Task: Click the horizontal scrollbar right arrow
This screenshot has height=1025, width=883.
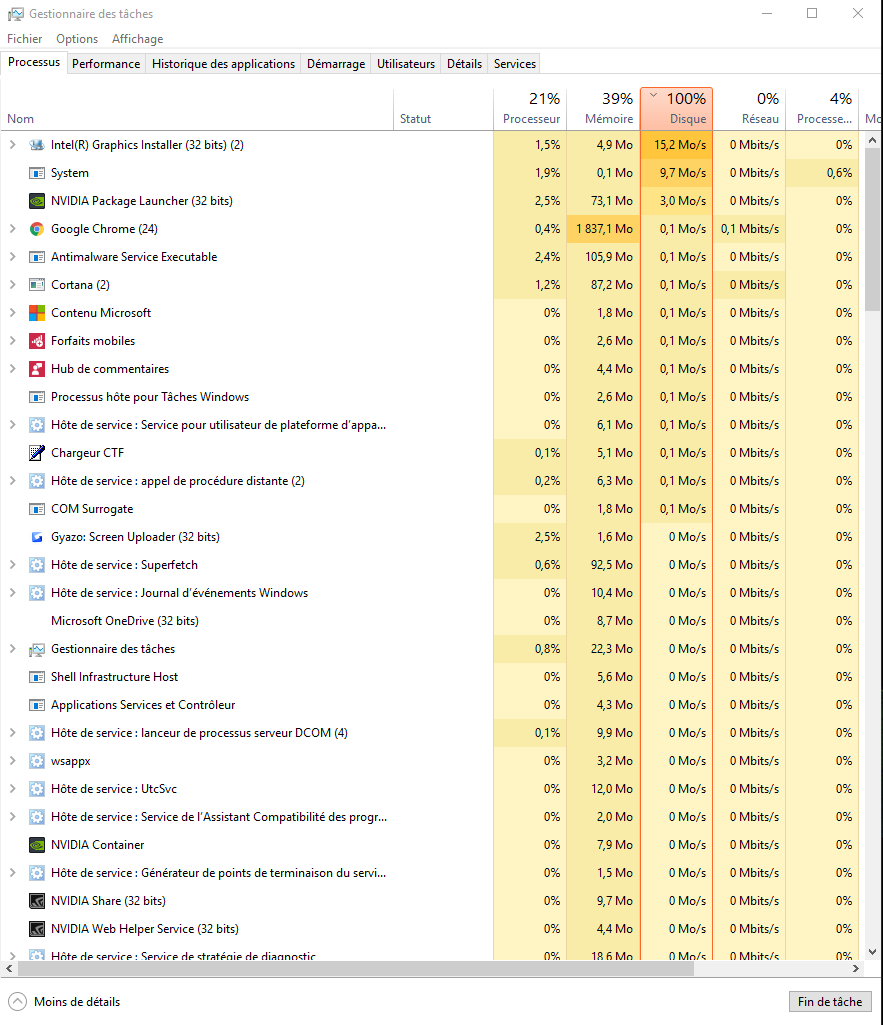Action: [856, 968]
